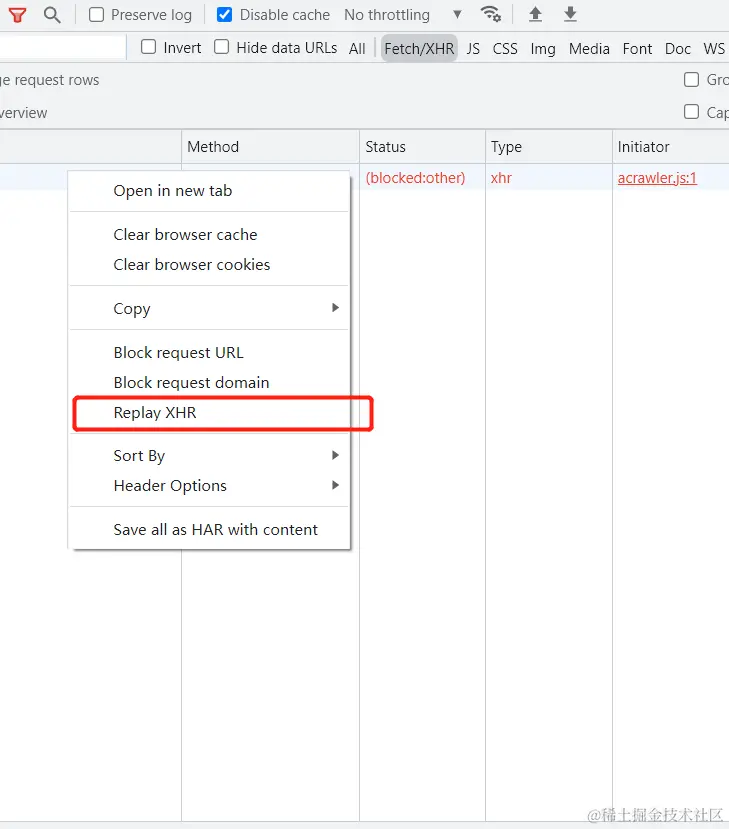Screen dimensions: 729x829
Task: Choose Save all as HAR with content
Action: pyautogui.click(x=209, y=529)
